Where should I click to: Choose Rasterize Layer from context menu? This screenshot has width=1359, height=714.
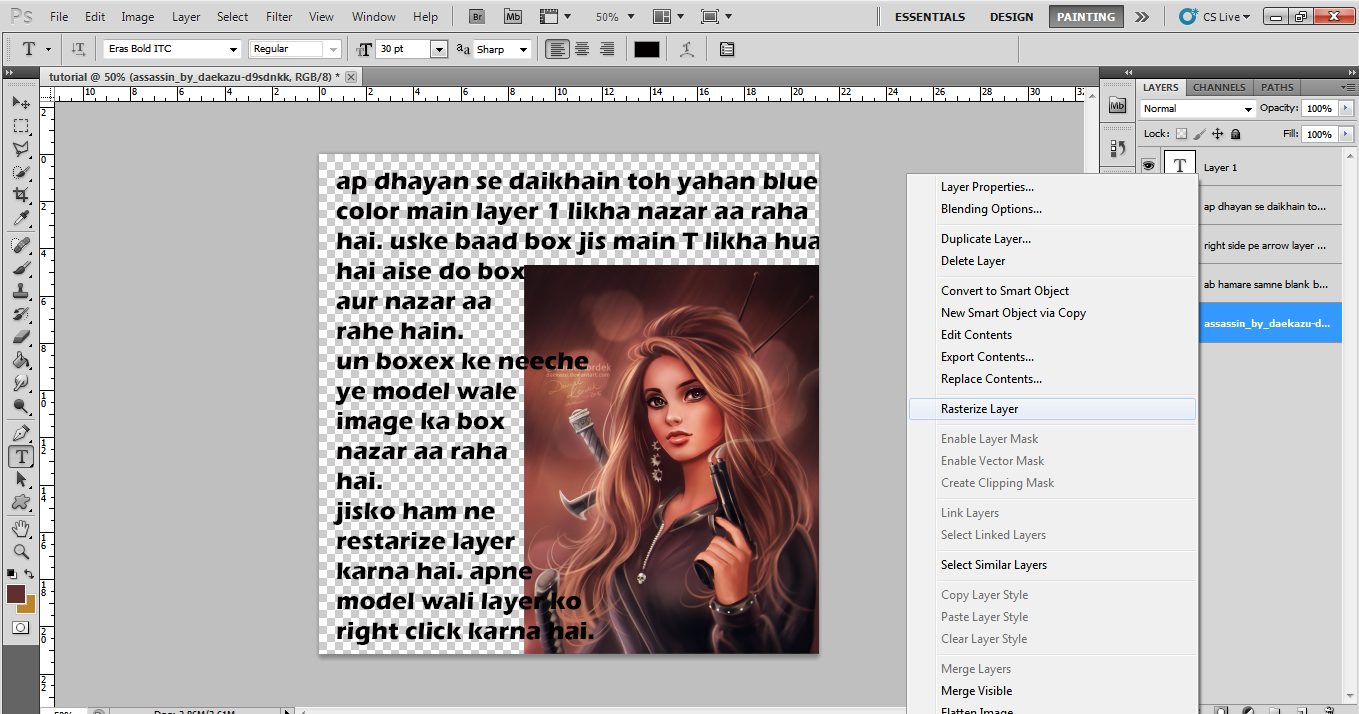1052,409
